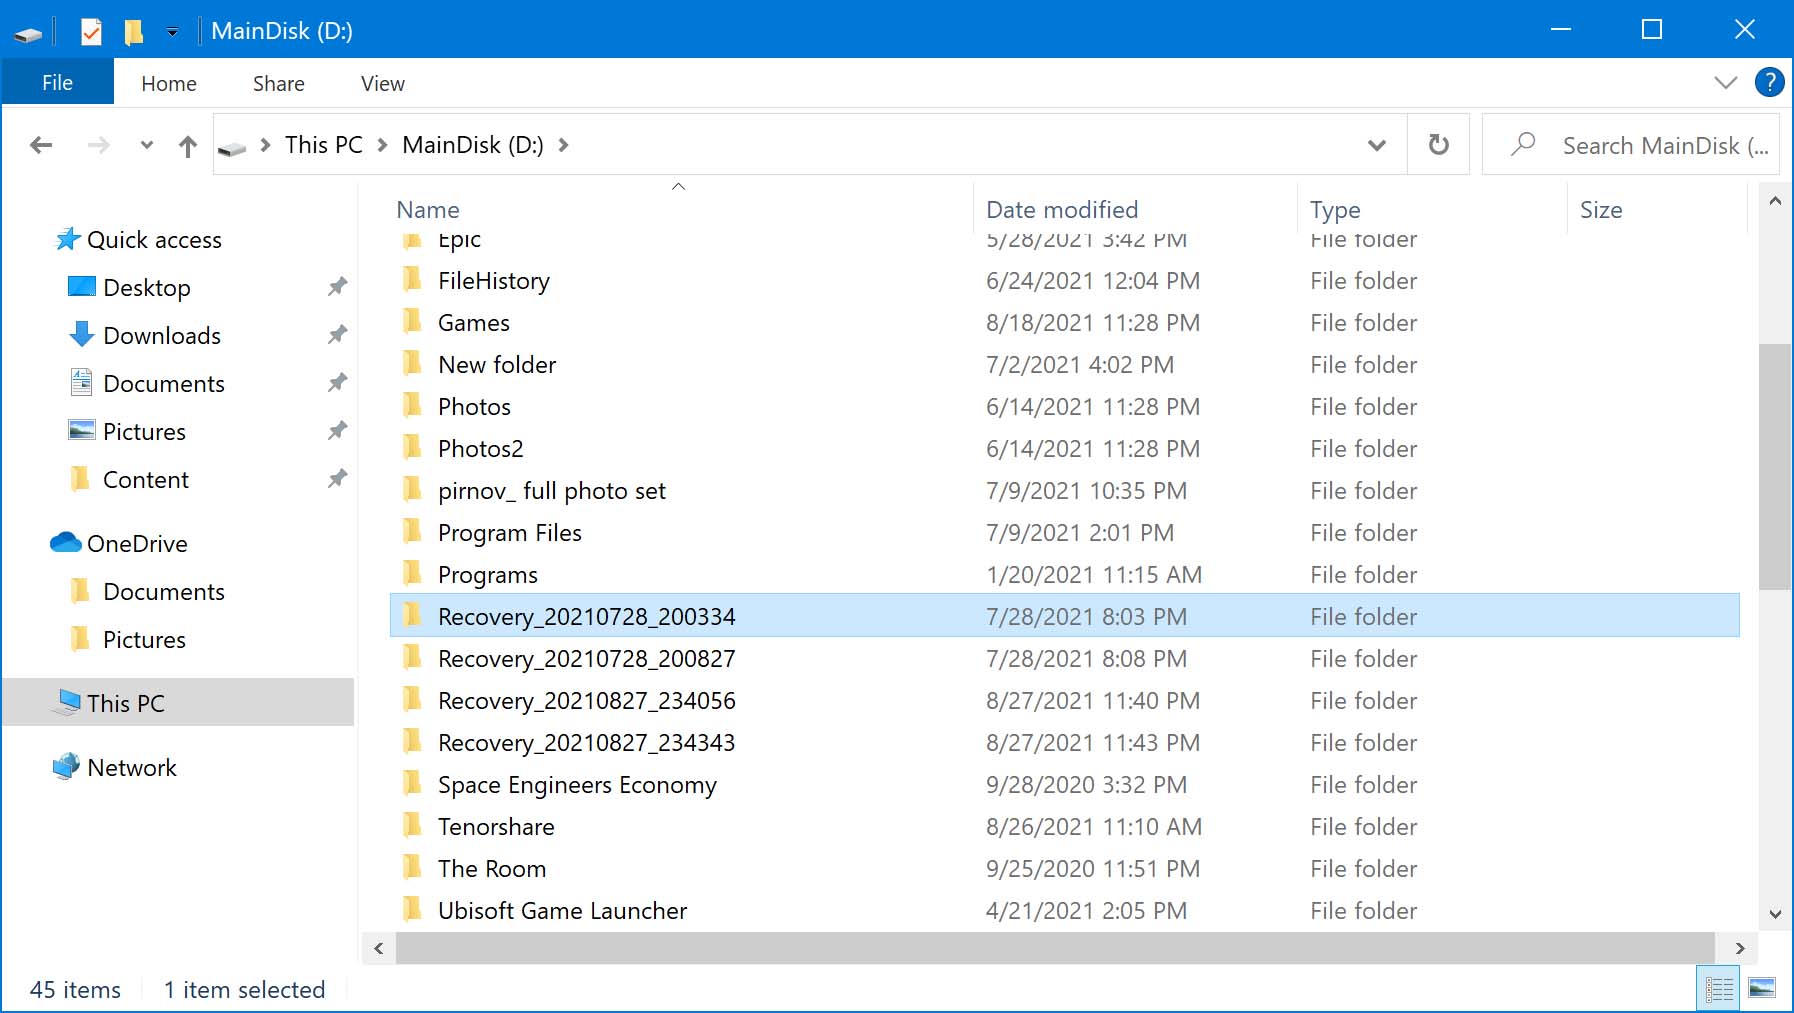Click the horizontal scrollbar right arrow
The width and height of the screenshot is (1794, 1013).
coord(1740,948)
